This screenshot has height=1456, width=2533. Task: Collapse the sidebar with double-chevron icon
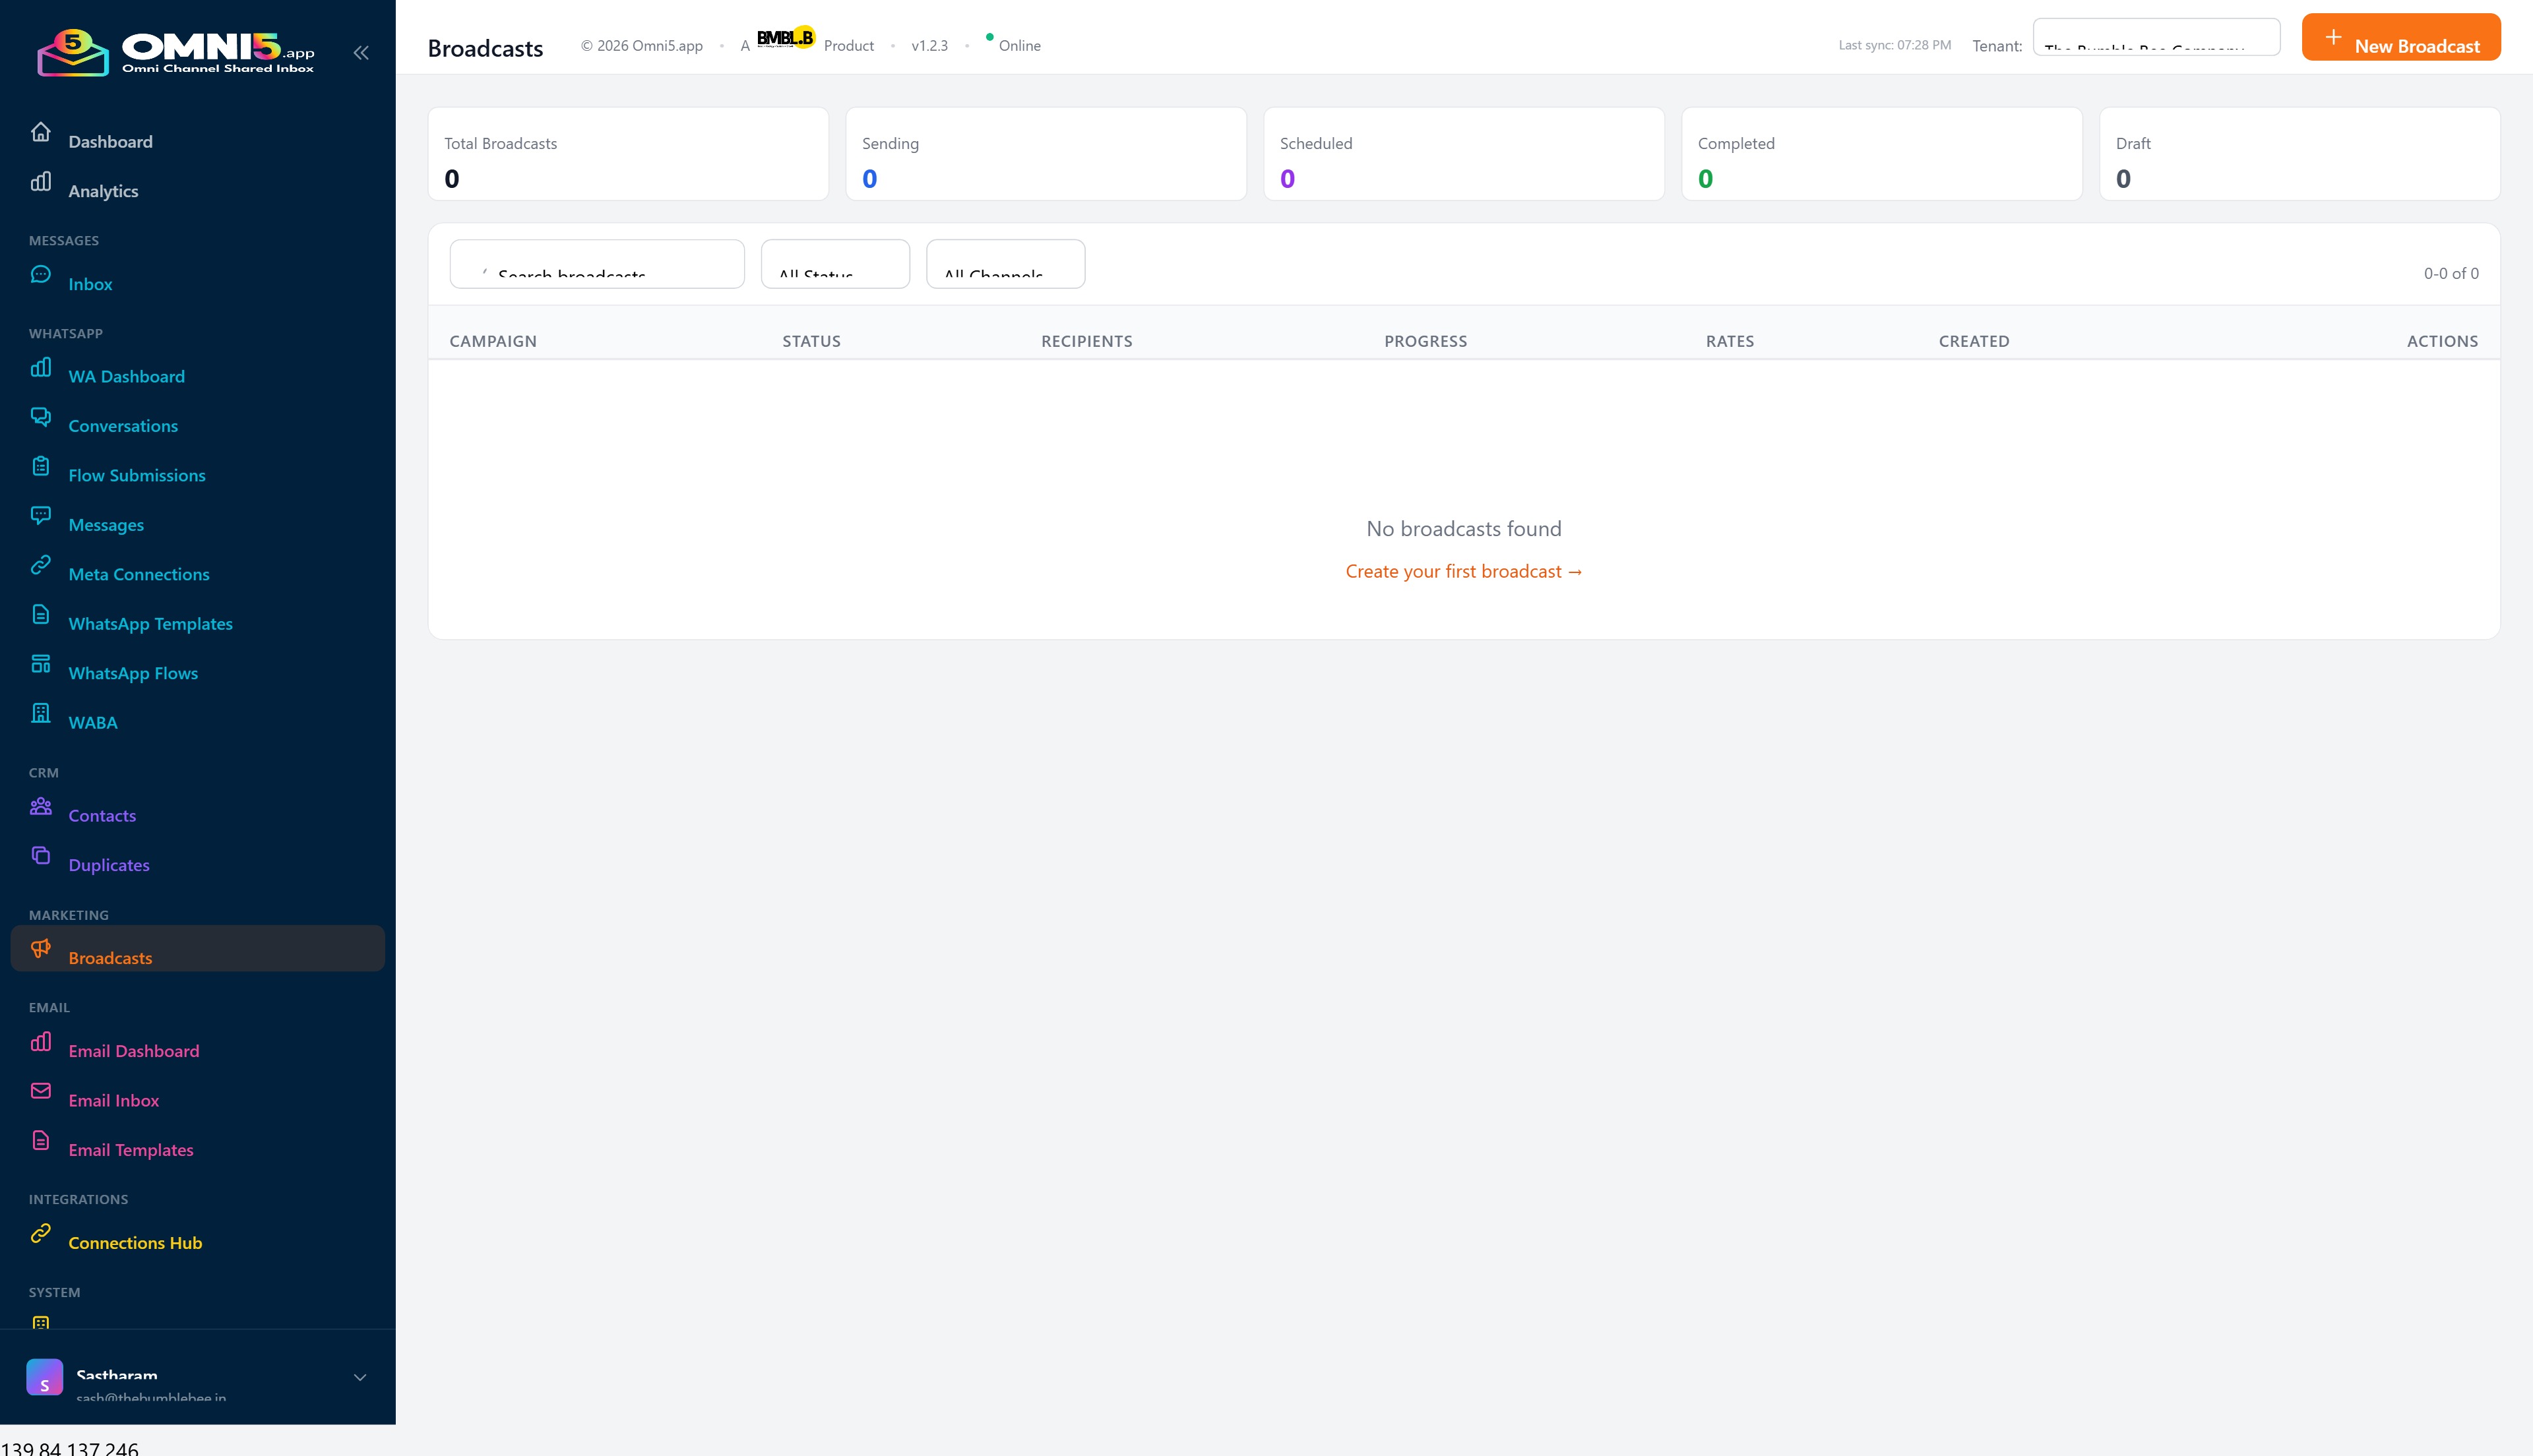(361, 53)
